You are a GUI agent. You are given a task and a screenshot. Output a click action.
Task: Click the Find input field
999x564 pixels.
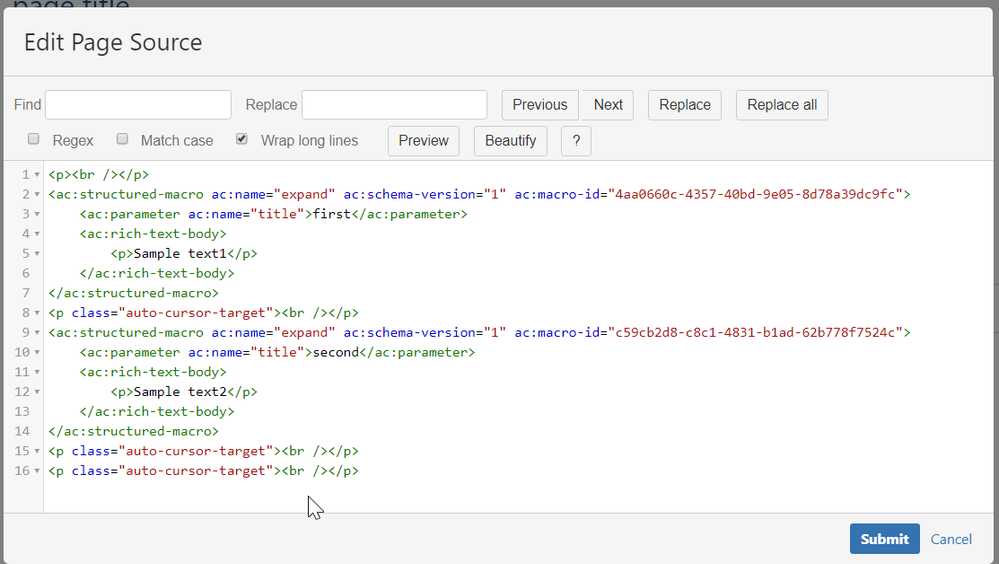click(x=138, y=105)
